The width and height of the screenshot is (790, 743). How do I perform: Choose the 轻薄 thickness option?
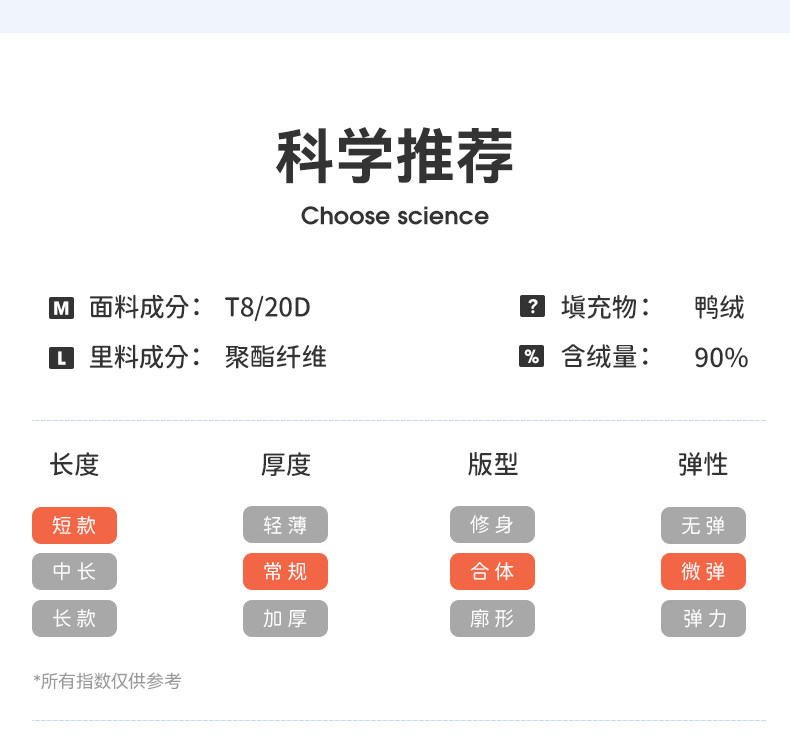(x=285, y=525)
